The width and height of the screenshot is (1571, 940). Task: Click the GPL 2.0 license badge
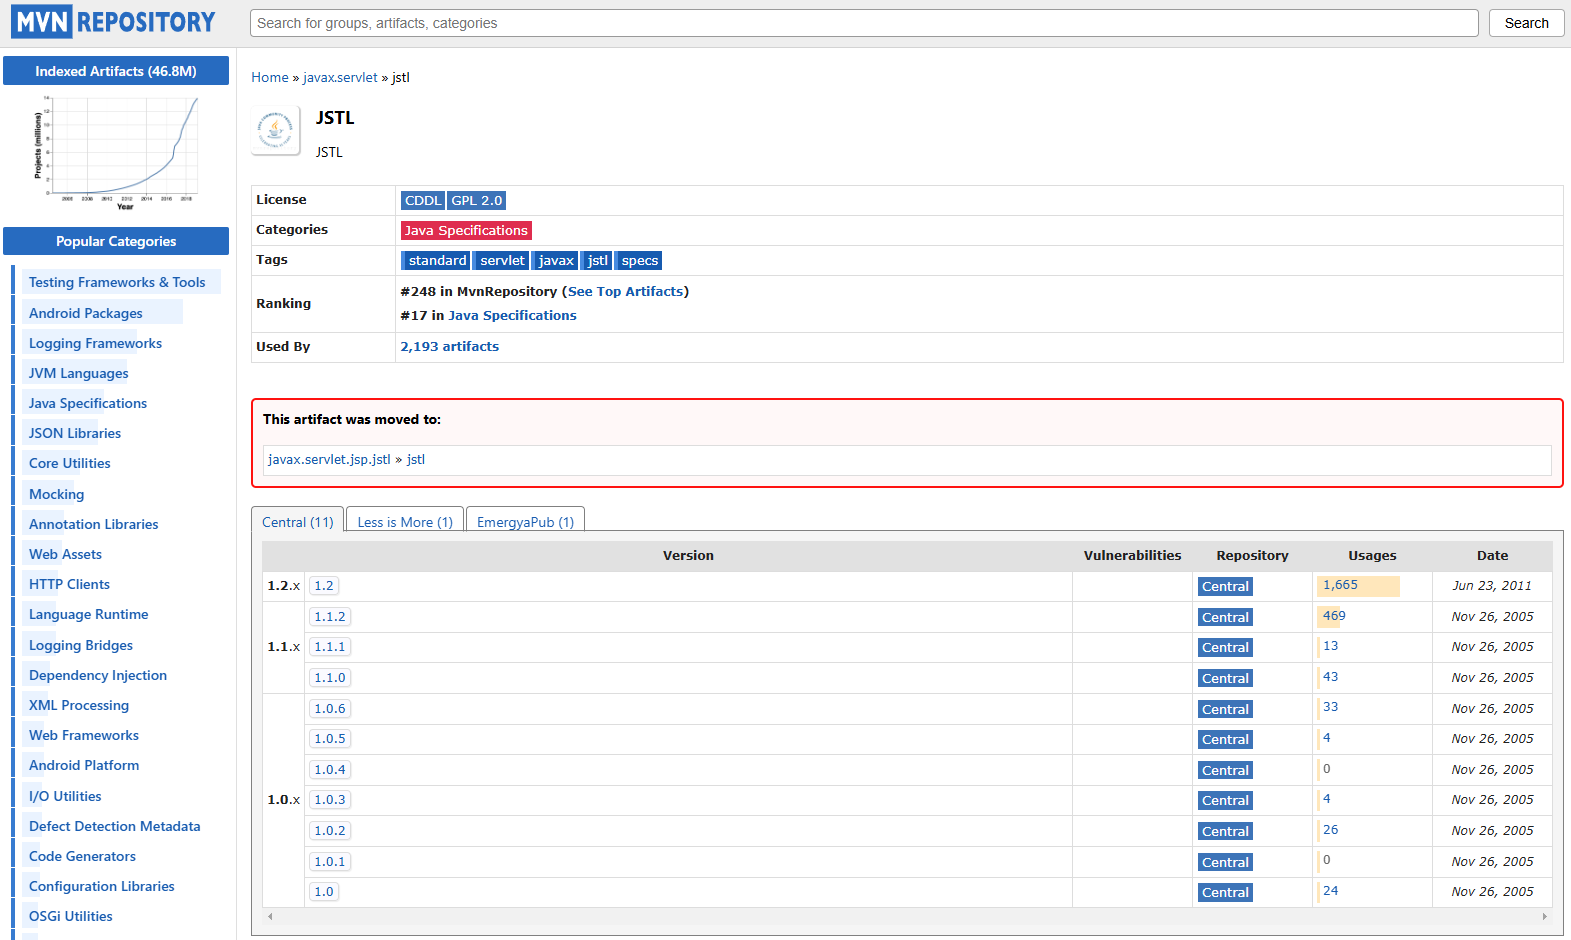477,200
